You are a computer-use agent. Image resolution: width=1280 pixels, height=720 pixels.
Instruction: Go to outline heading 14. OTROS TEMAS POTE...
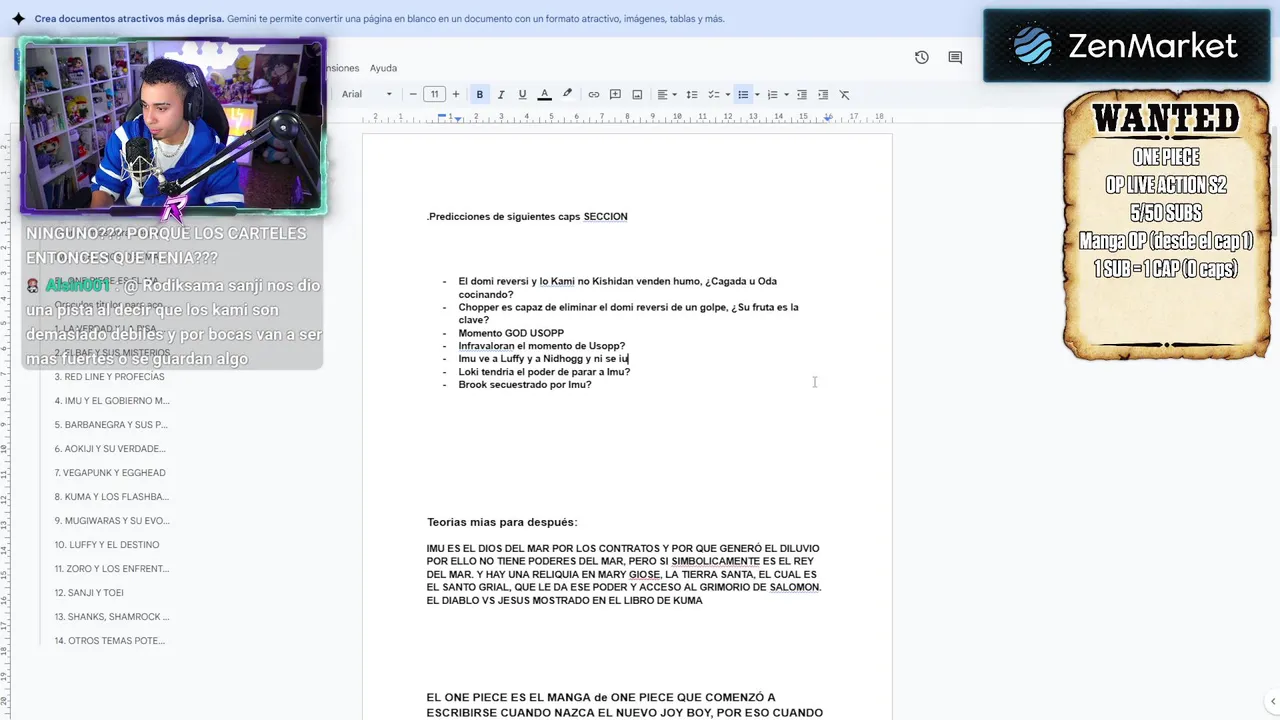110,641
